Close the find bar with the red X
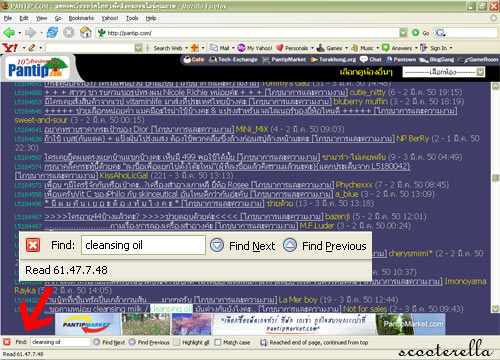This screenshot has height=360, width=500. pos(7,342)
